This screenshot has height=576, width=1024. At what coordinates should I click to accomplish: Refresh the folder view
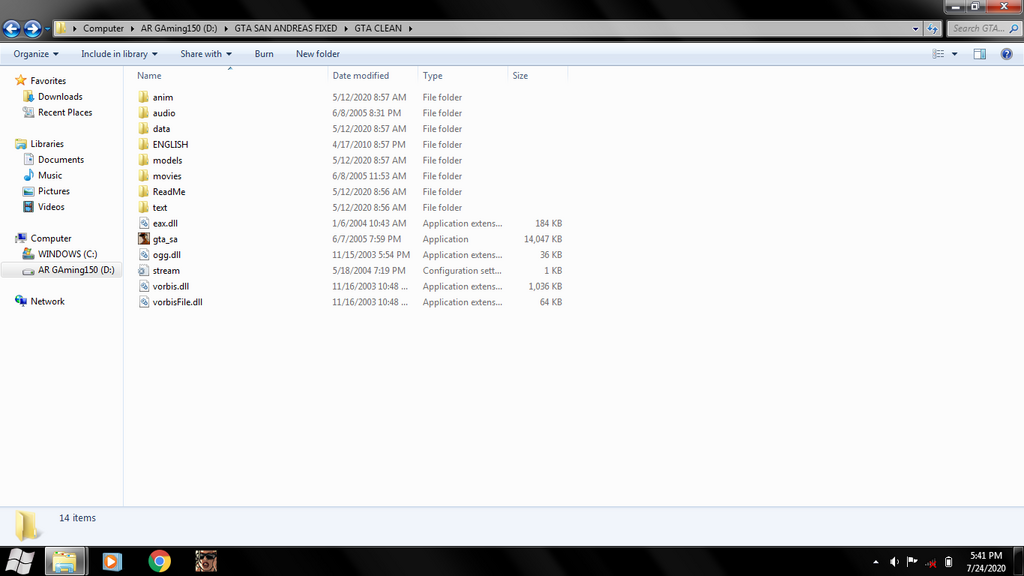tap(932, 28)
